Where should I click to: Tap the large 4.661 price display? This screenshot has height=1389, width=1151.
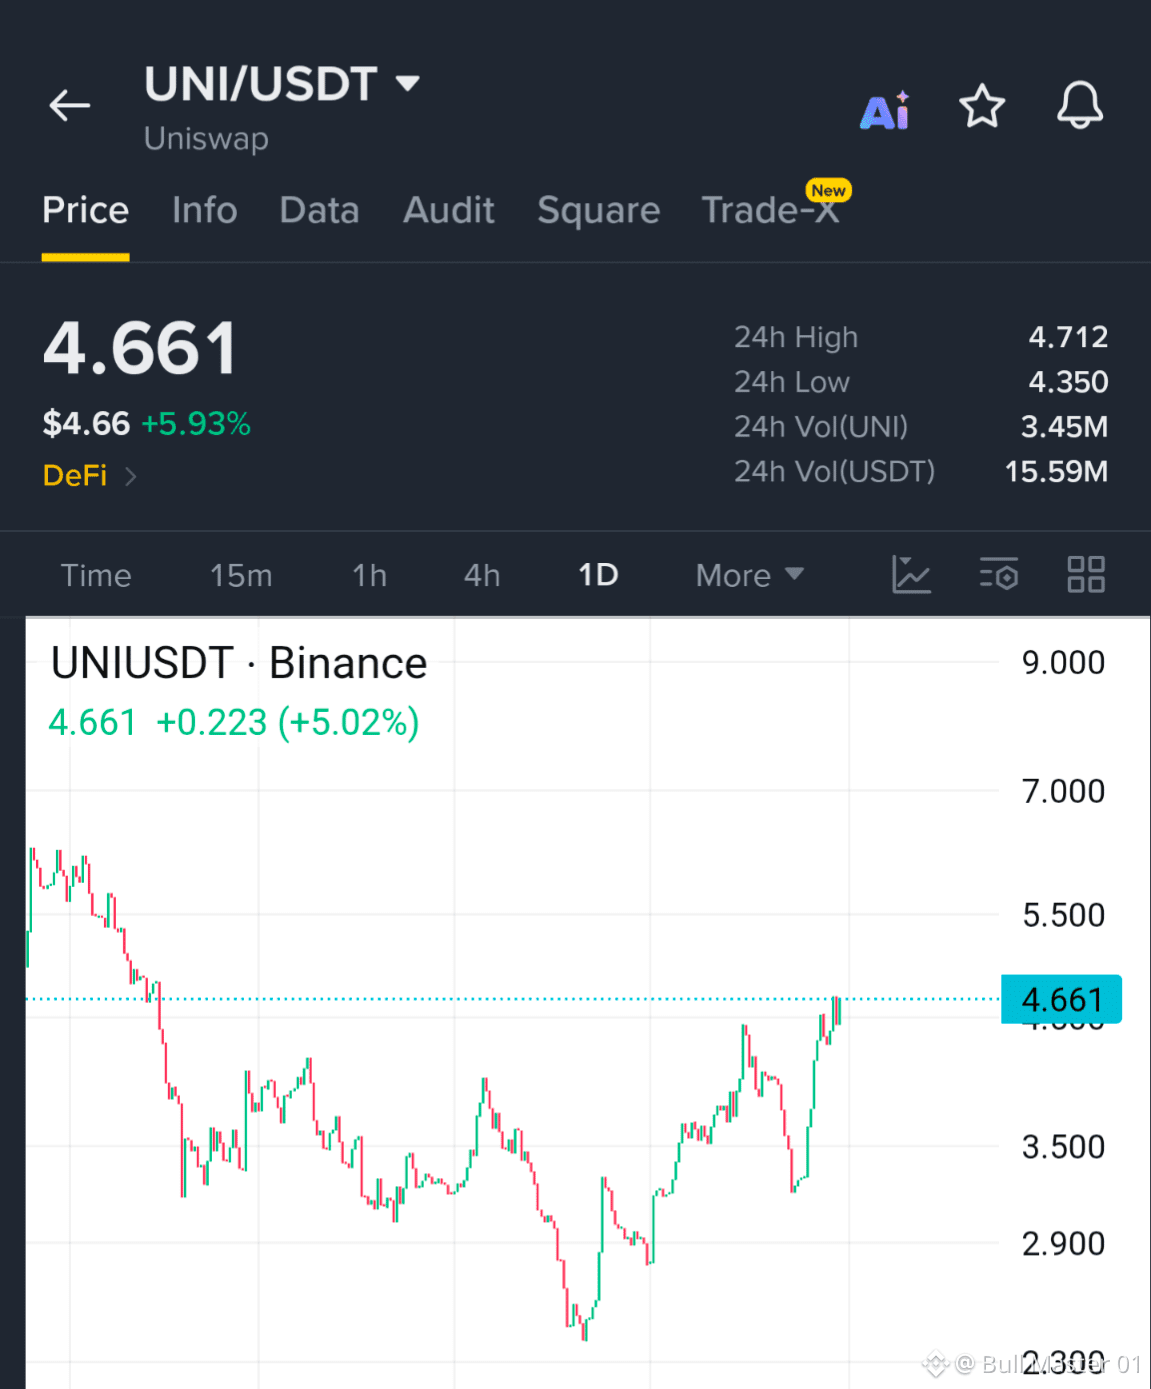pyautogui.click(x=140, y=349)
